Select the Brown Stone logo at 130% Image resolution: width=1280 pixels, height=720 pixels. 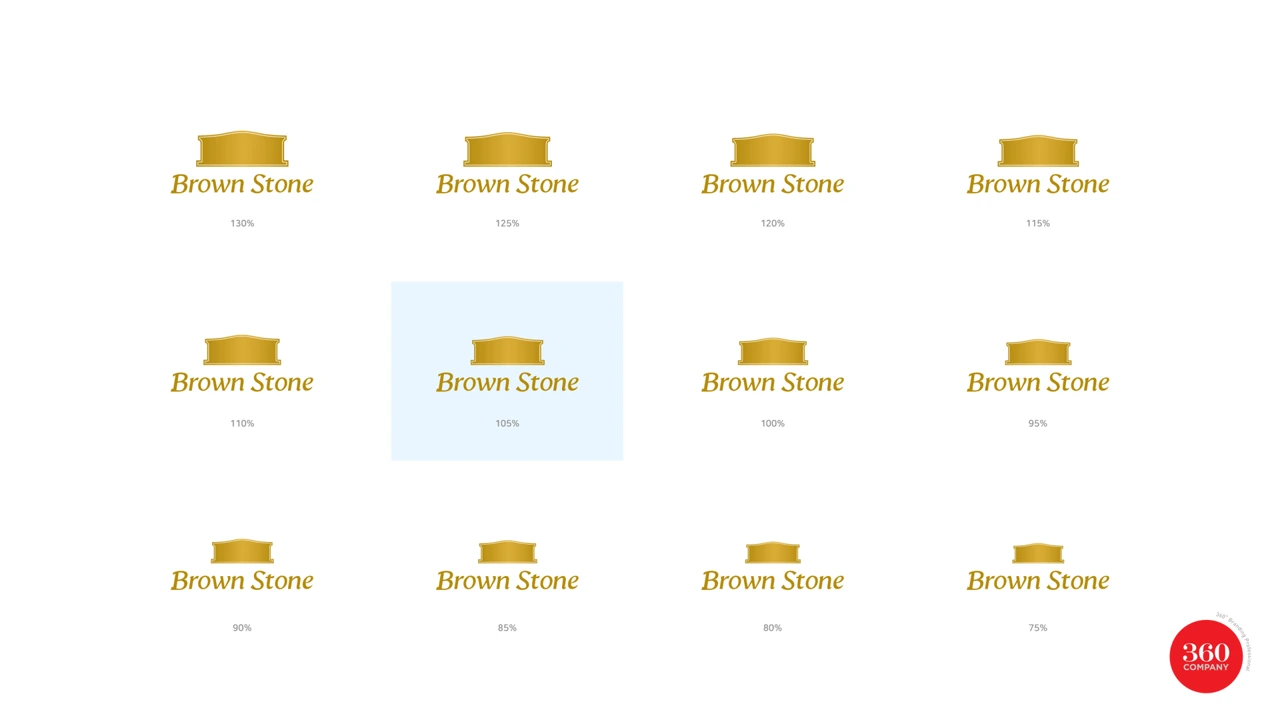coord(242,163)
